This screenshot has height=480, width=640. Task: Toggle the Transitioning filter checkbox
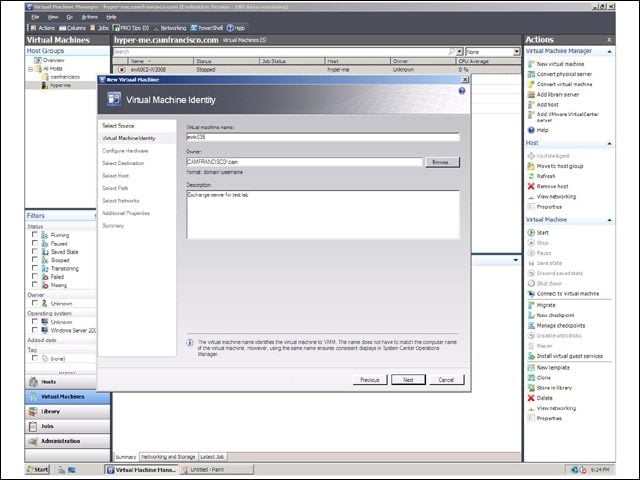coord(35,268)
